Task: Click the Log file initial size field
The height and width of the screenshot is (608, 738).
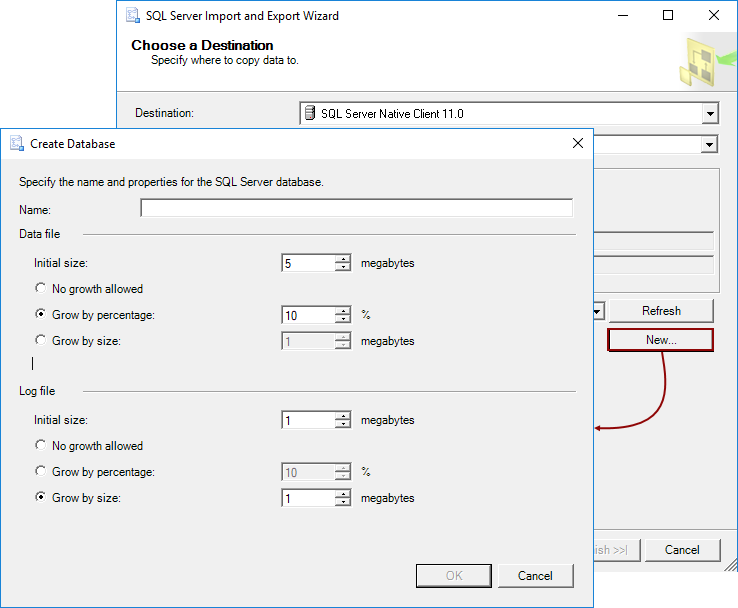Action: (308, 420)
